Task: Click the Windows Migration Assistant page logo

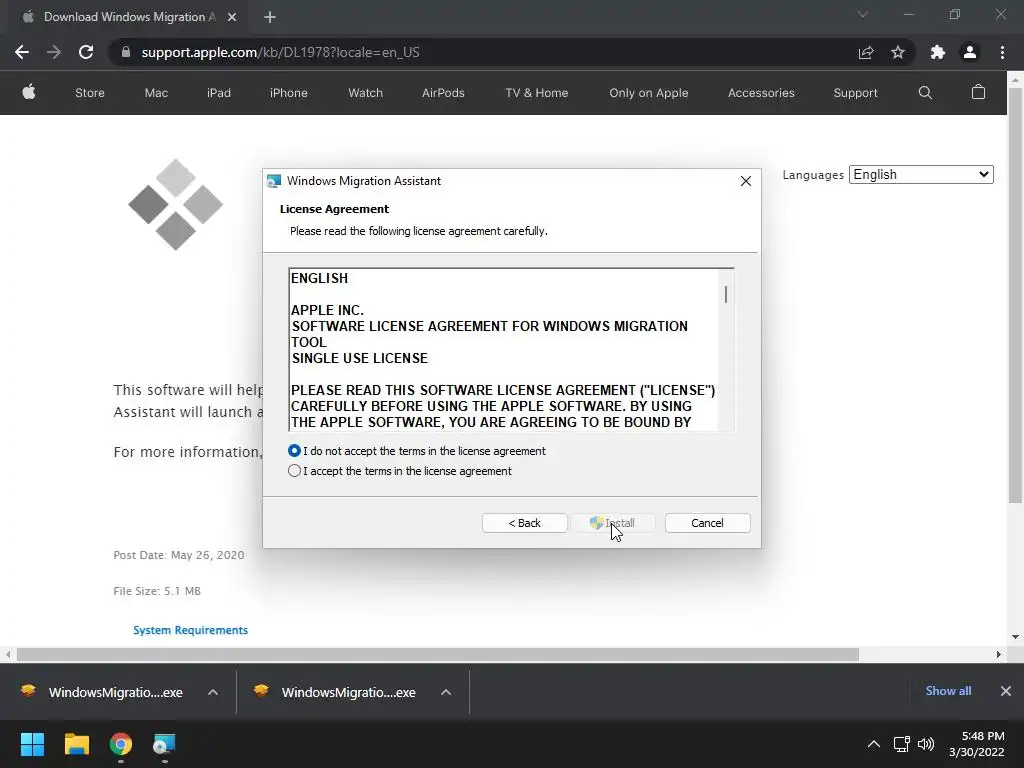Action: [x=176, y=204]
